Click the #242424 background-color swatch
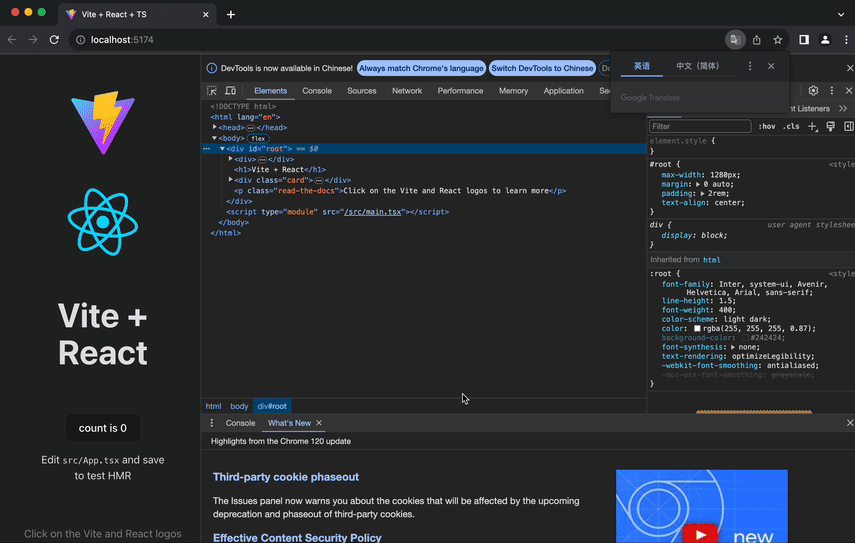 744,338
